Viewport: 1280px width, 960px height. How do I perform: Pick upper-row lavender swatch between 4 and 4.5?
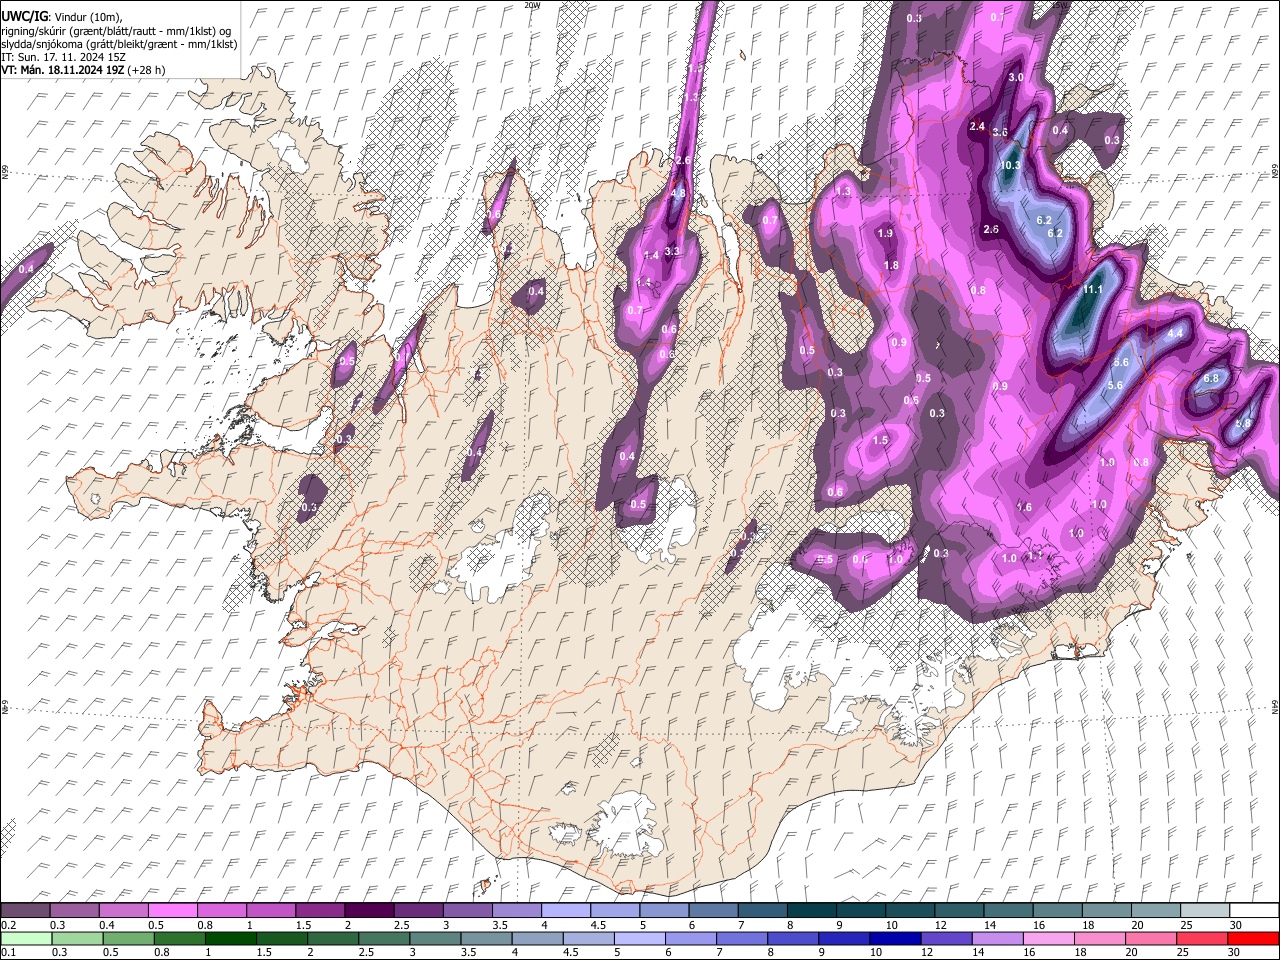(565, 910)
